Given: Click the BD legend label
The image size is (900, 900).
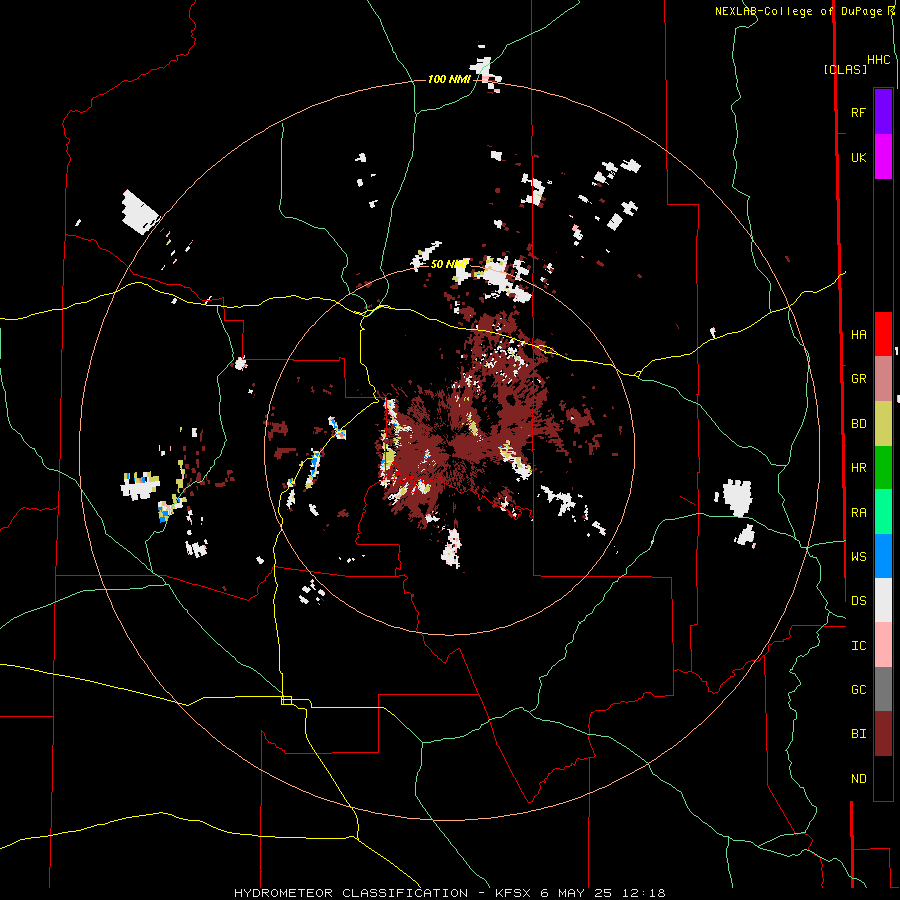Looking at the screenshot, I should coord(858,424).
